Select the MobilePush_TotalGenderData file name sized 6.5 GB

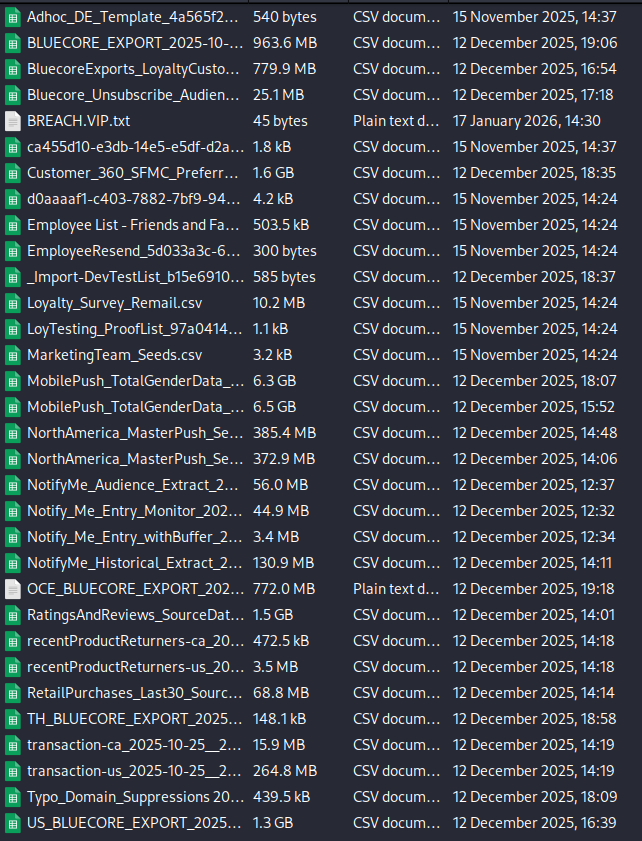click(134, 407)
